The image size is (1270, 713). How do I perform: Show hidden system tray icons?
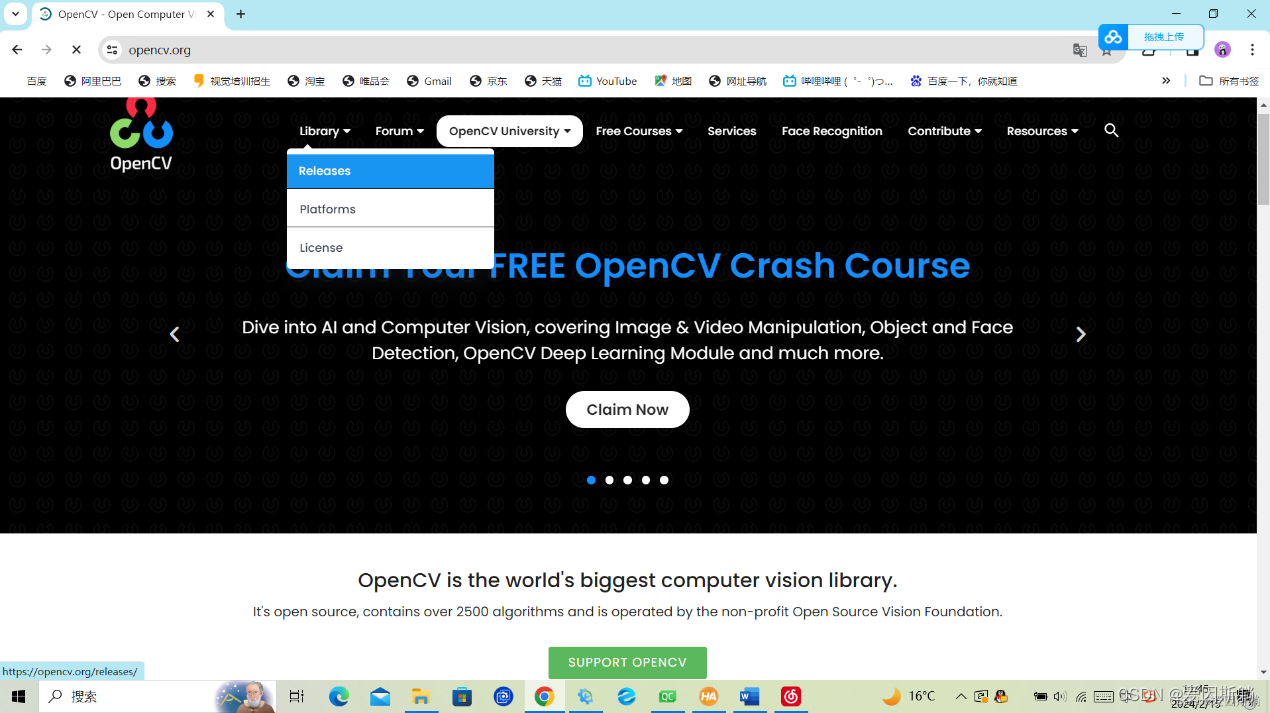pos(961,696)
